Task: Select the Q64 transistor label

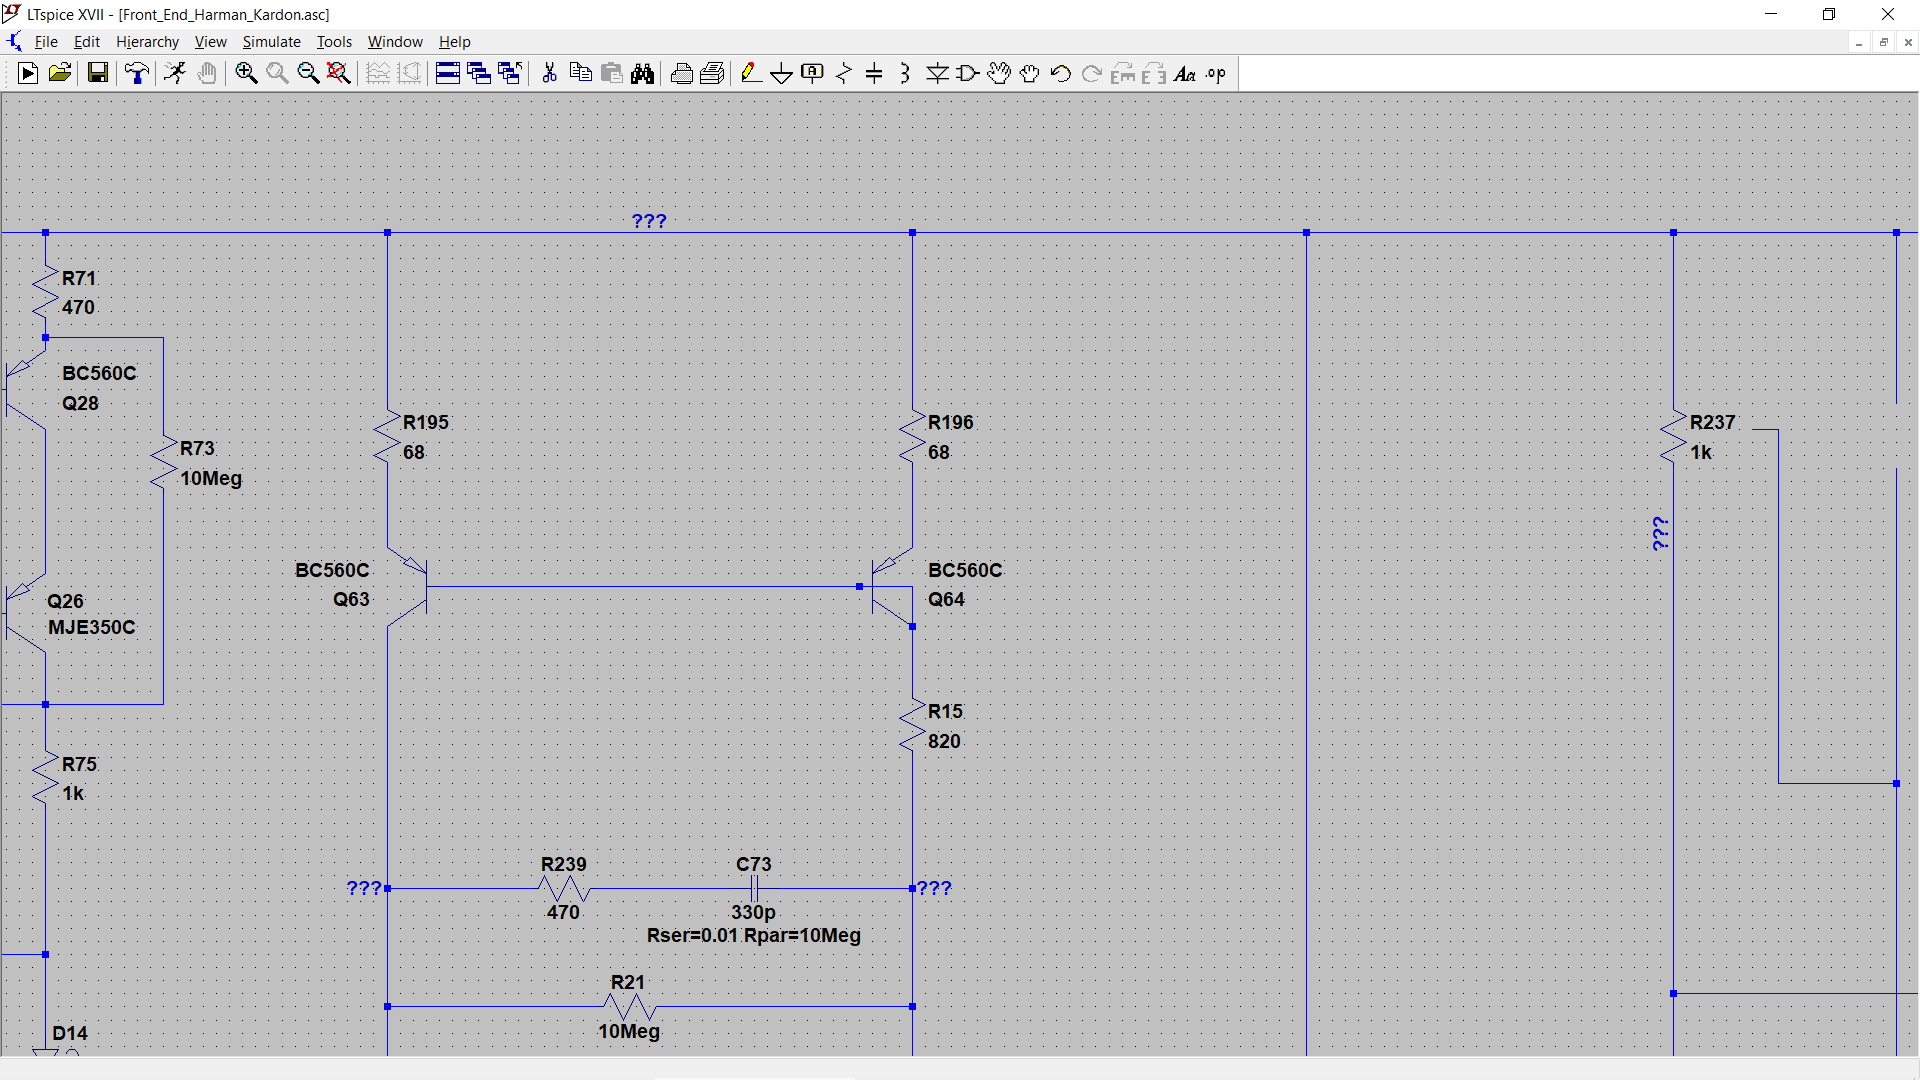Action: pos(946,599)
